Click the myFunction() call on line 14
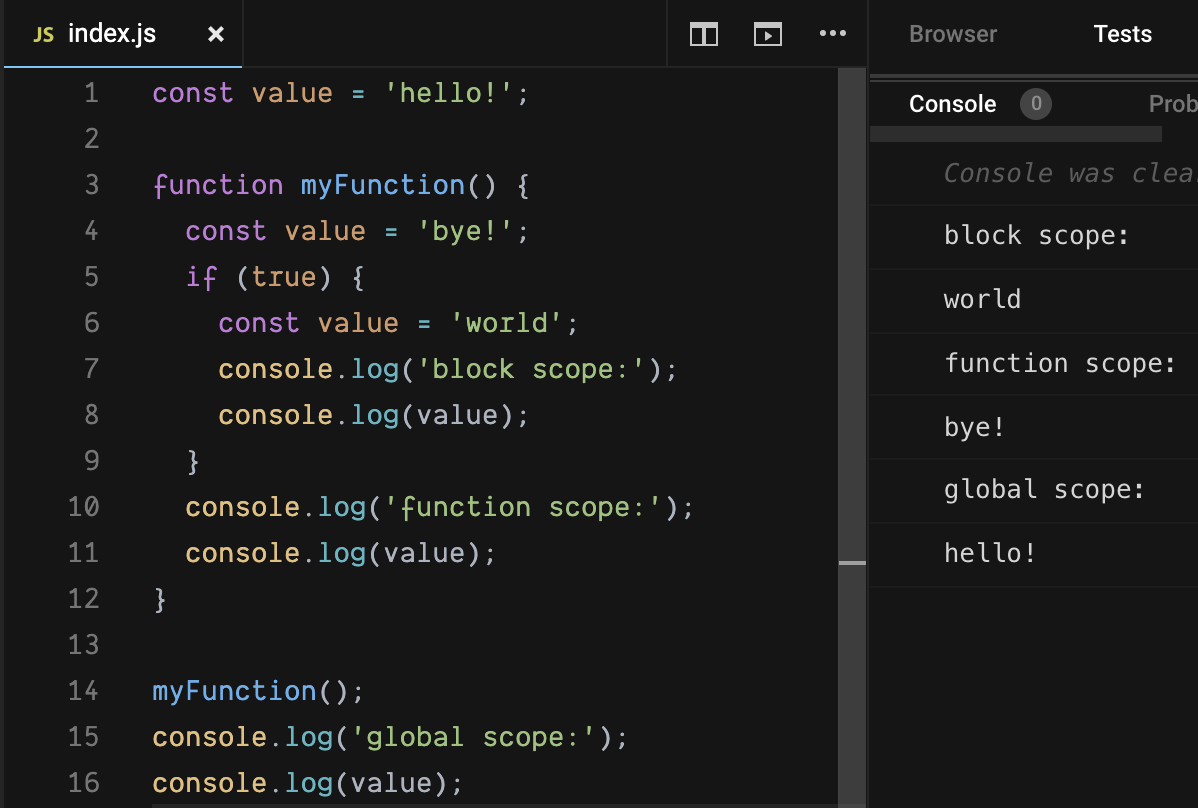Image resolution: width=1198 pixels, height=808 pixels. point(257,691)
